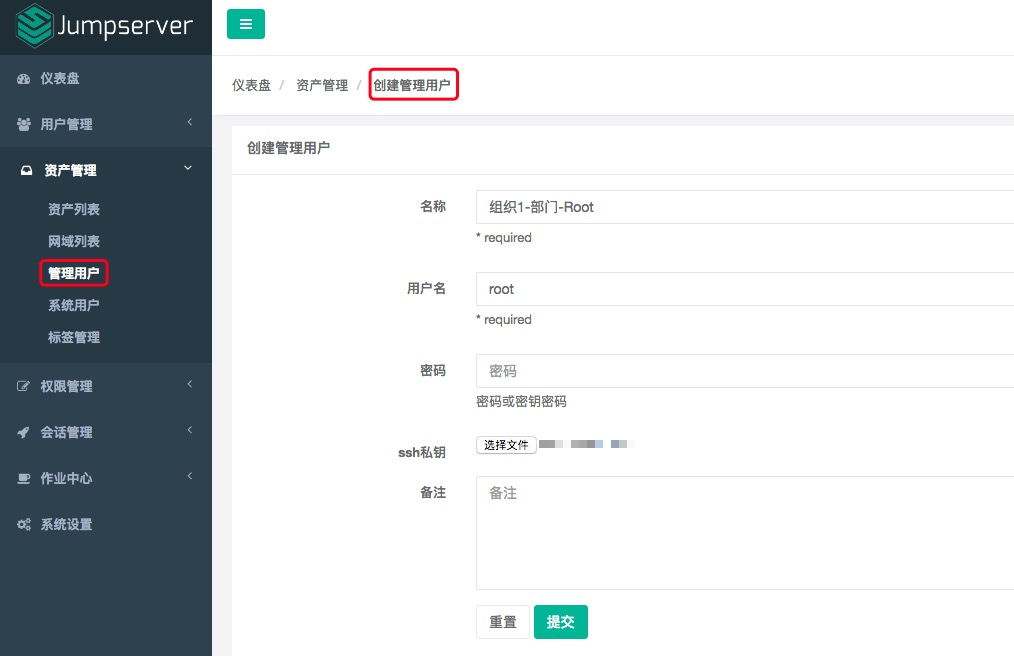Image resolution: width=1014 pixels, height=656 pixels.
Task: Go to 系统用户 submenu item
Action: click(x=74, y=305)
